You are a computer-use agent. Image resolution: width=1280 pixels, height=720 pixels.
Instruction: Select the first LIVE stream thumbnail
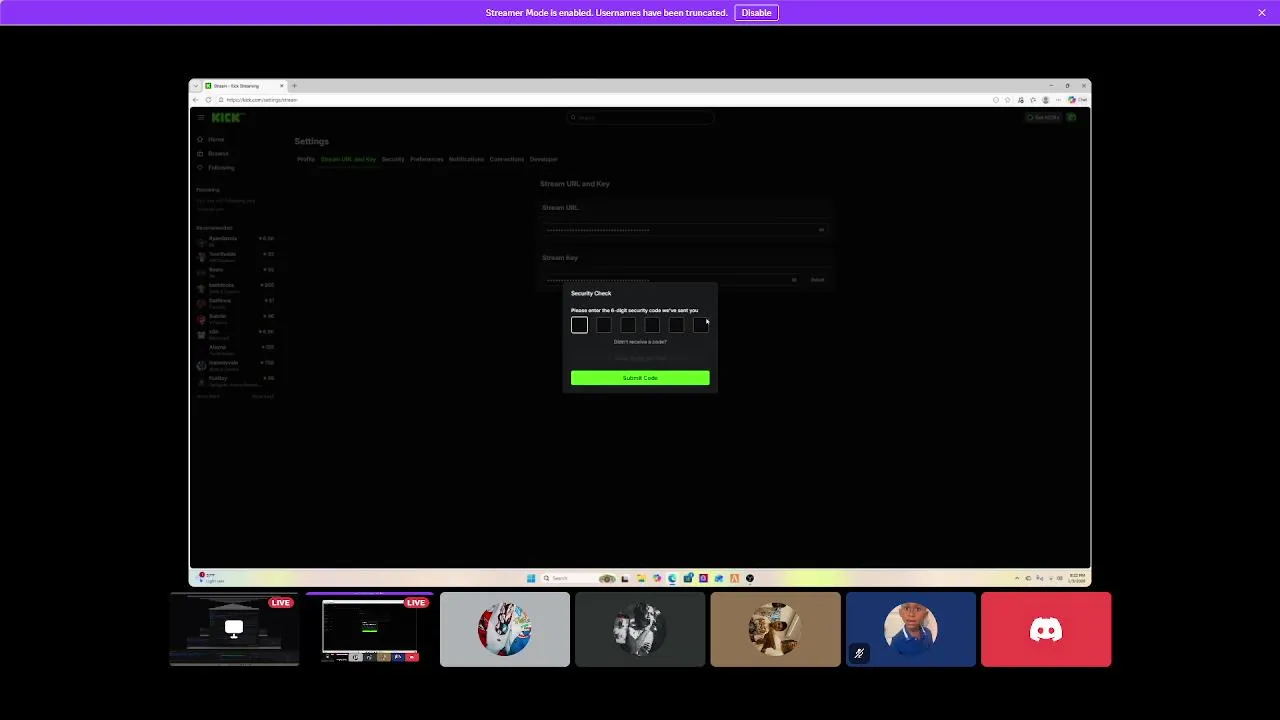coord(234,629)
